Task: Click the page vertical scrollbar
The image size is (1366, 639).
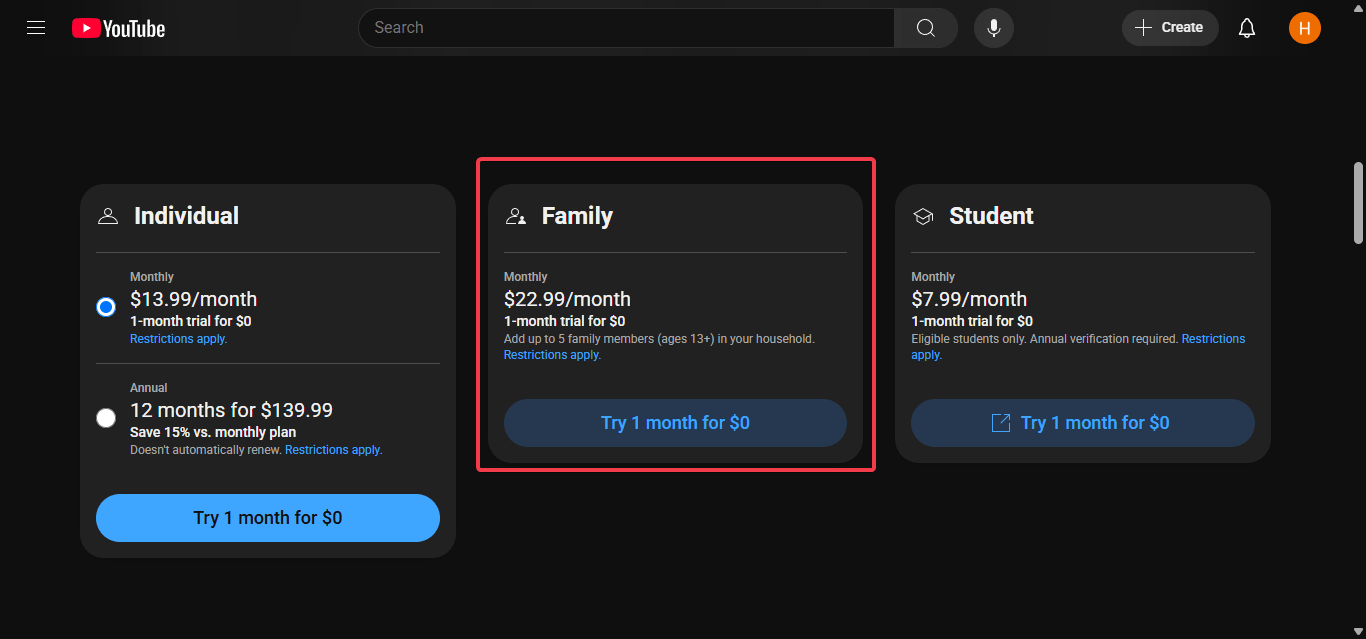Action: (1358, 203)
